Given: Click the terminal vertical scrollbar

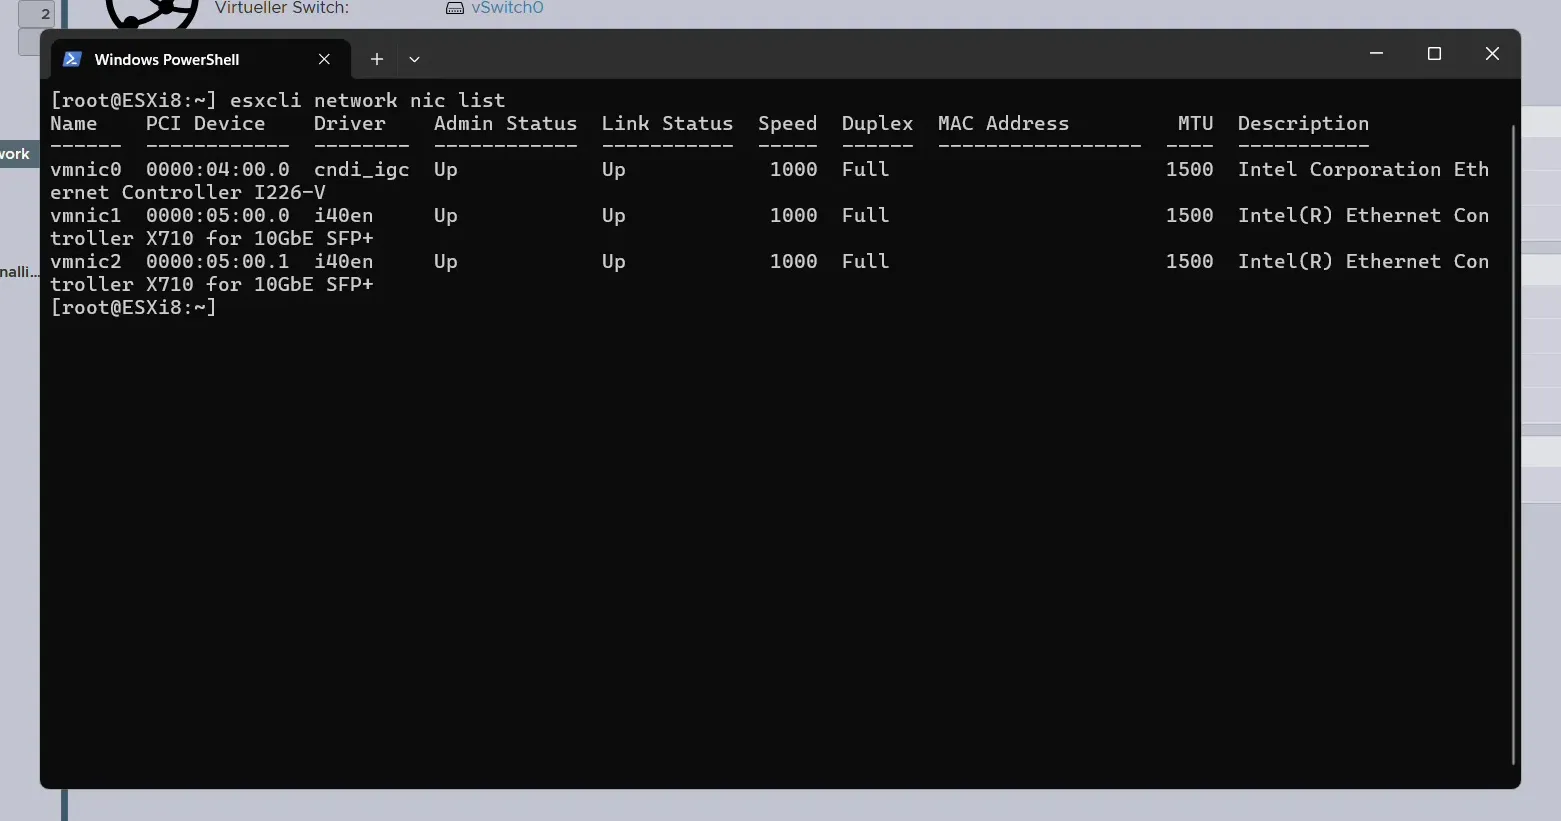Looking at the screenshot, I should coord(1513,440).
